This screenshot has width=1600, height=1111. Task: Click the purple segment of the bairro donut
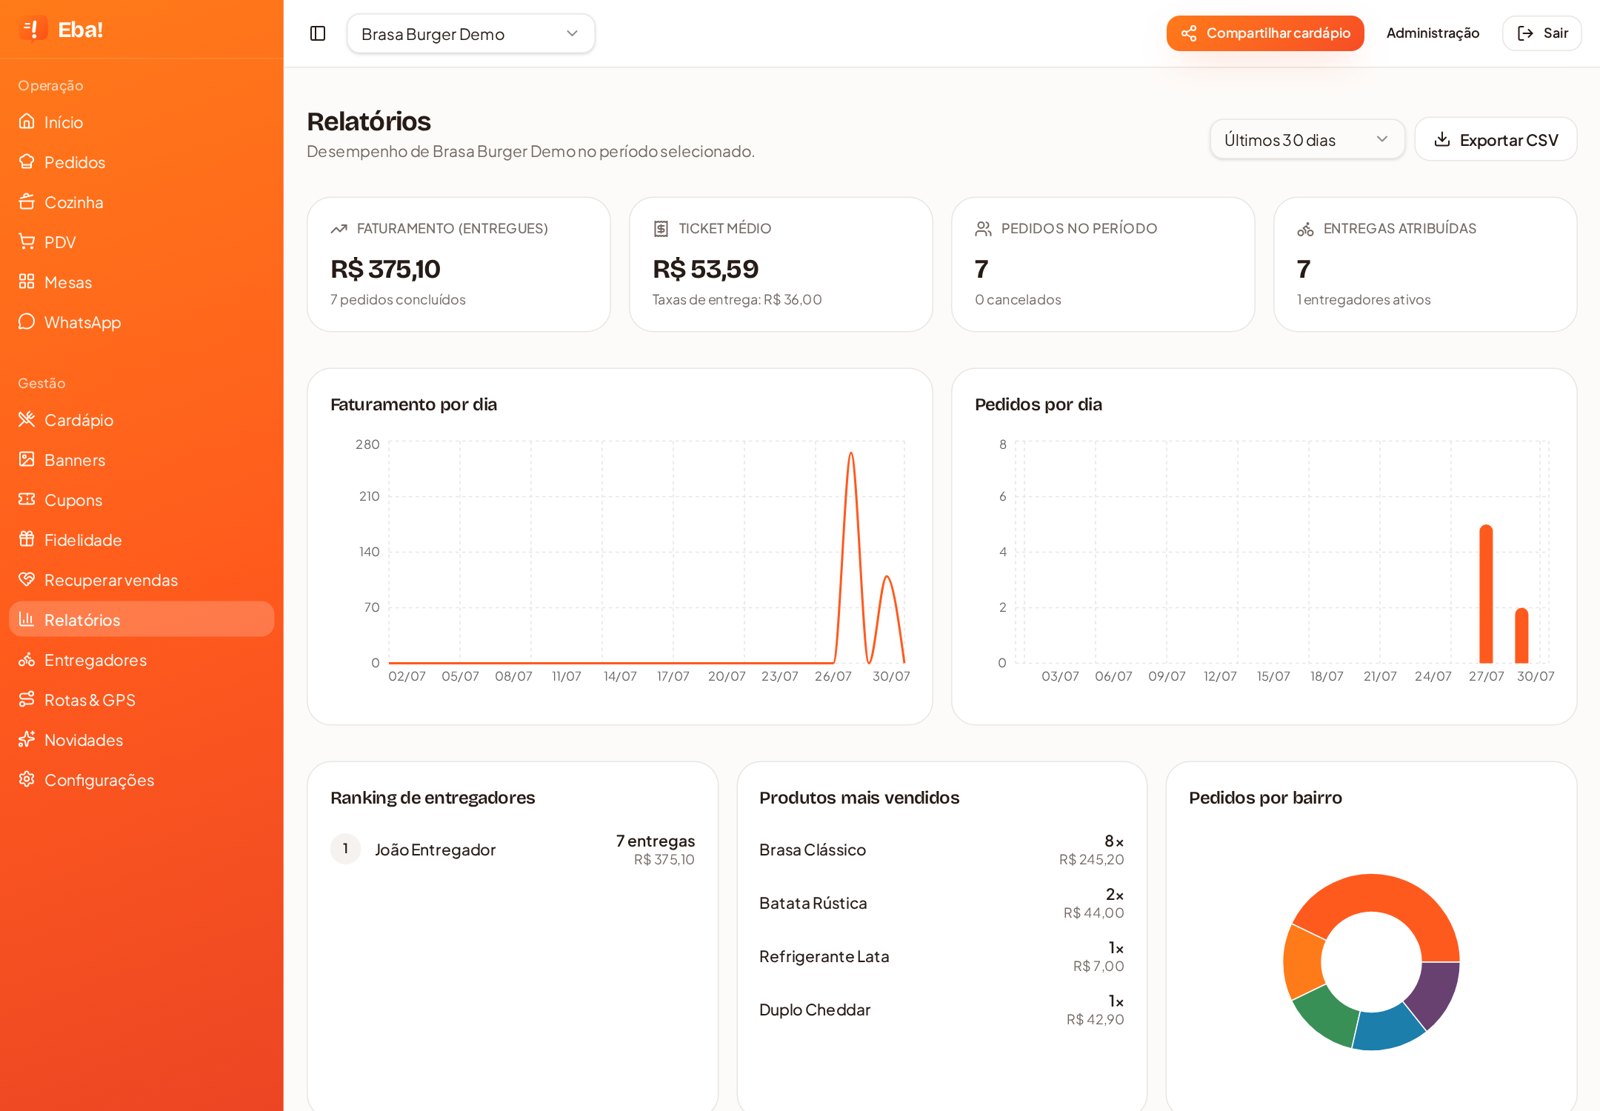click(1436, 992)
